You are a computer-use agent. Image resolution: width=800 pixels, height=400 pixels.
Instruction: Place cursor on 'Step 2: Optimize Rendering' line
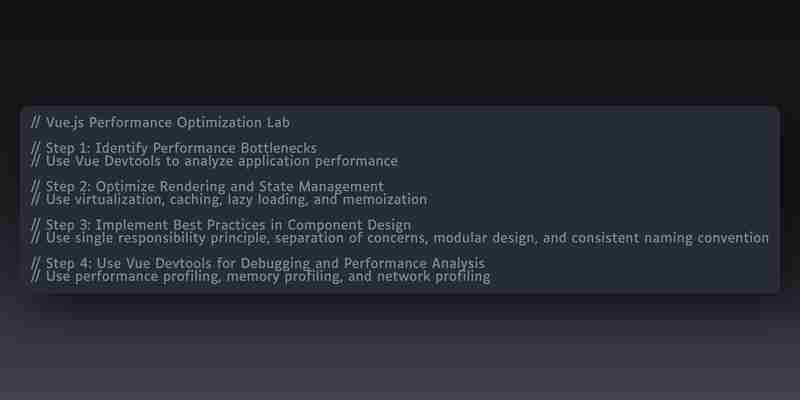[208, 187]
